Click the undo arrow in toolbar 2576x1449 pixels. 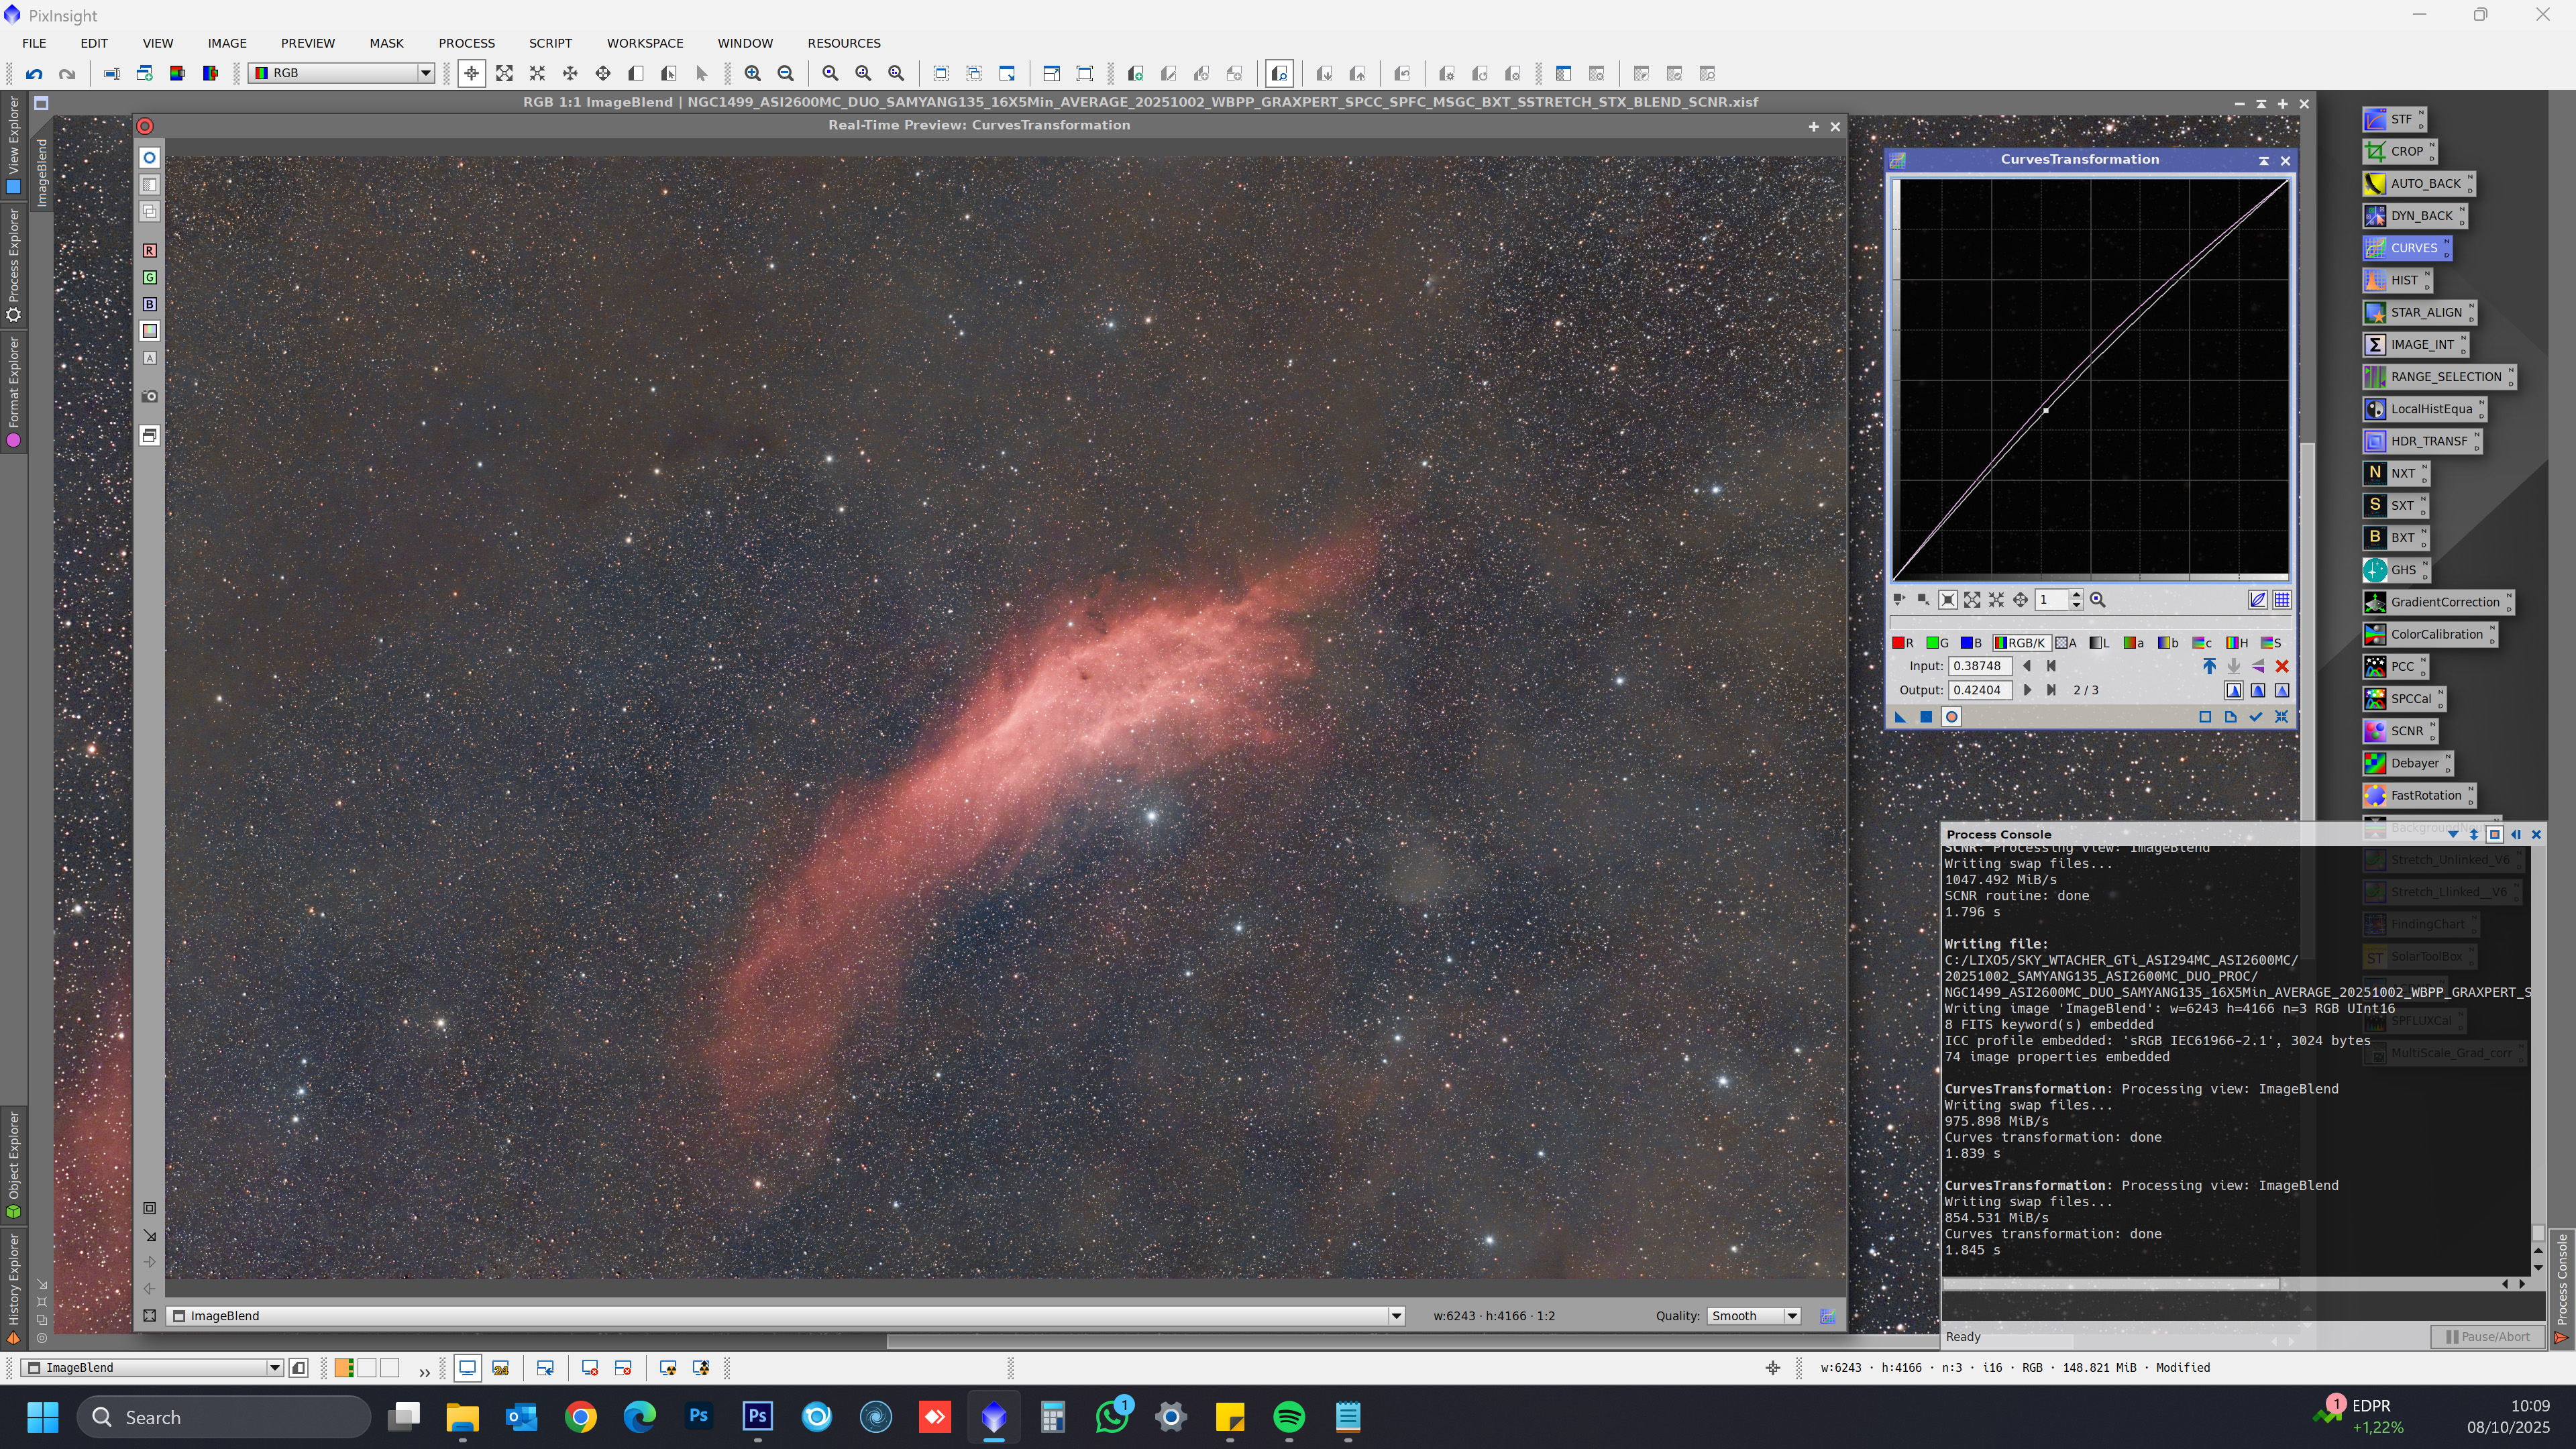coord(34,73)
